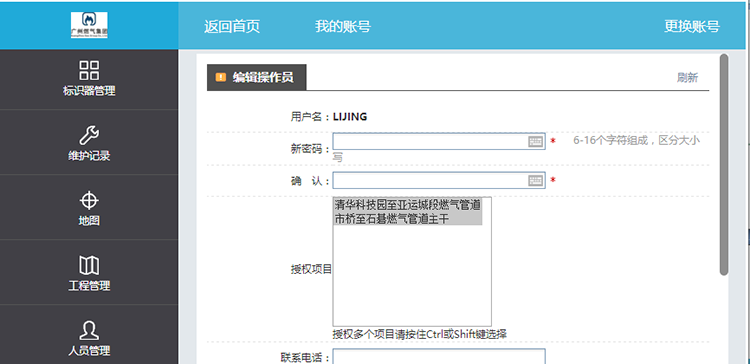Go to 返回首页 in top navigation
The width and height of the screenshot is (750, 364).
[232, 26]
